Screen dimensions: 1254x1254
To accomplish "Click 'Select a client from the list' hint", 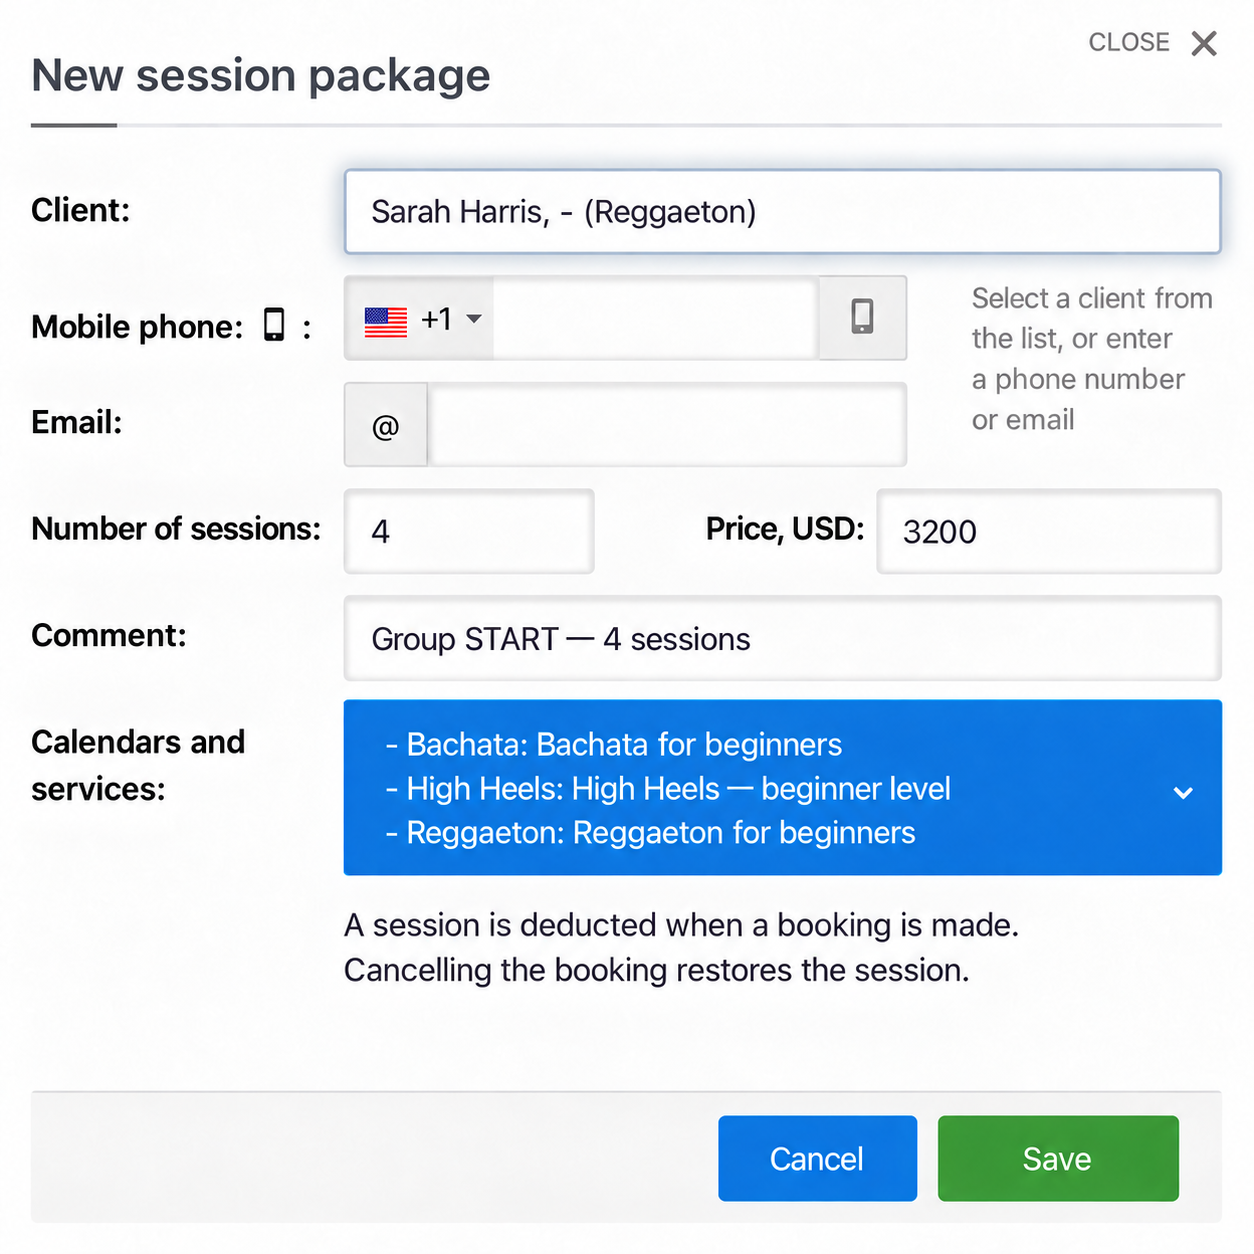I will [x=1091, y=358].
